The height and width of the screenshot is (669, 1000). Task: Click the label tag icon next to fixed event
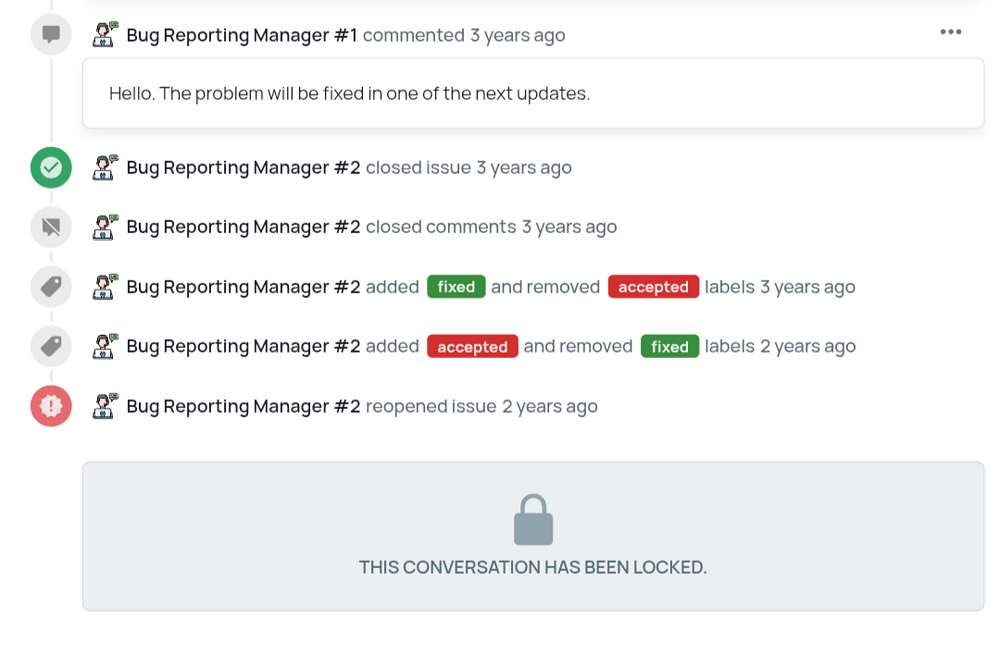click(x=50, y=286)
